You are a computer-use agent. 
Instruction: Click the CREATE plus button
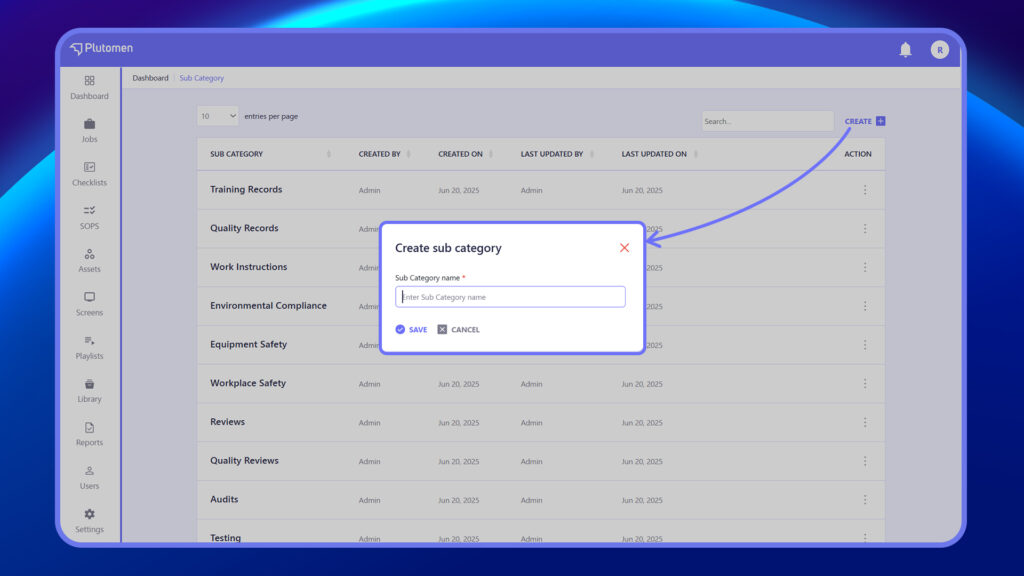(865, 121)
